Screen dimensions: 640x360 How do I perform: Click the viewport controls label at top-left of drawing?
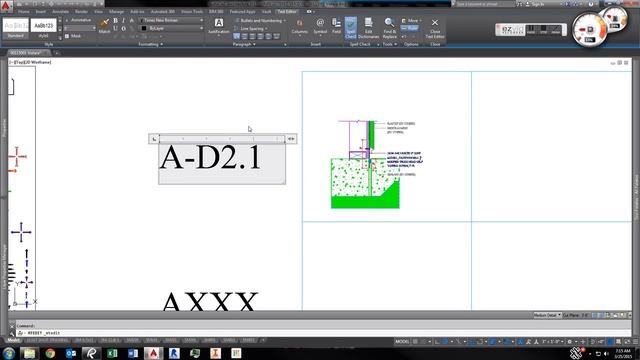coord(30,62)
